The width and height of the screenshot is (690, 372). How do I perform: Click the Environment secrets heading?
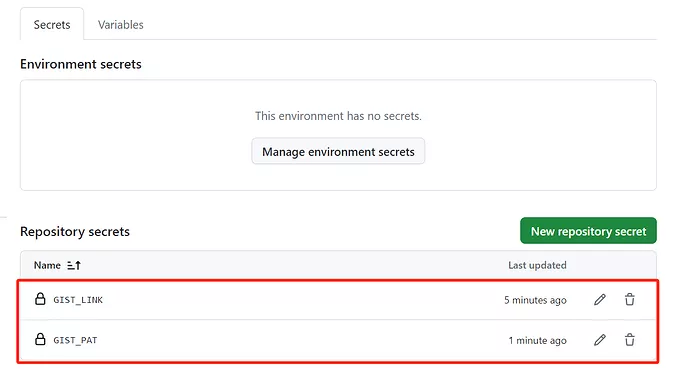tap(81, 64)
